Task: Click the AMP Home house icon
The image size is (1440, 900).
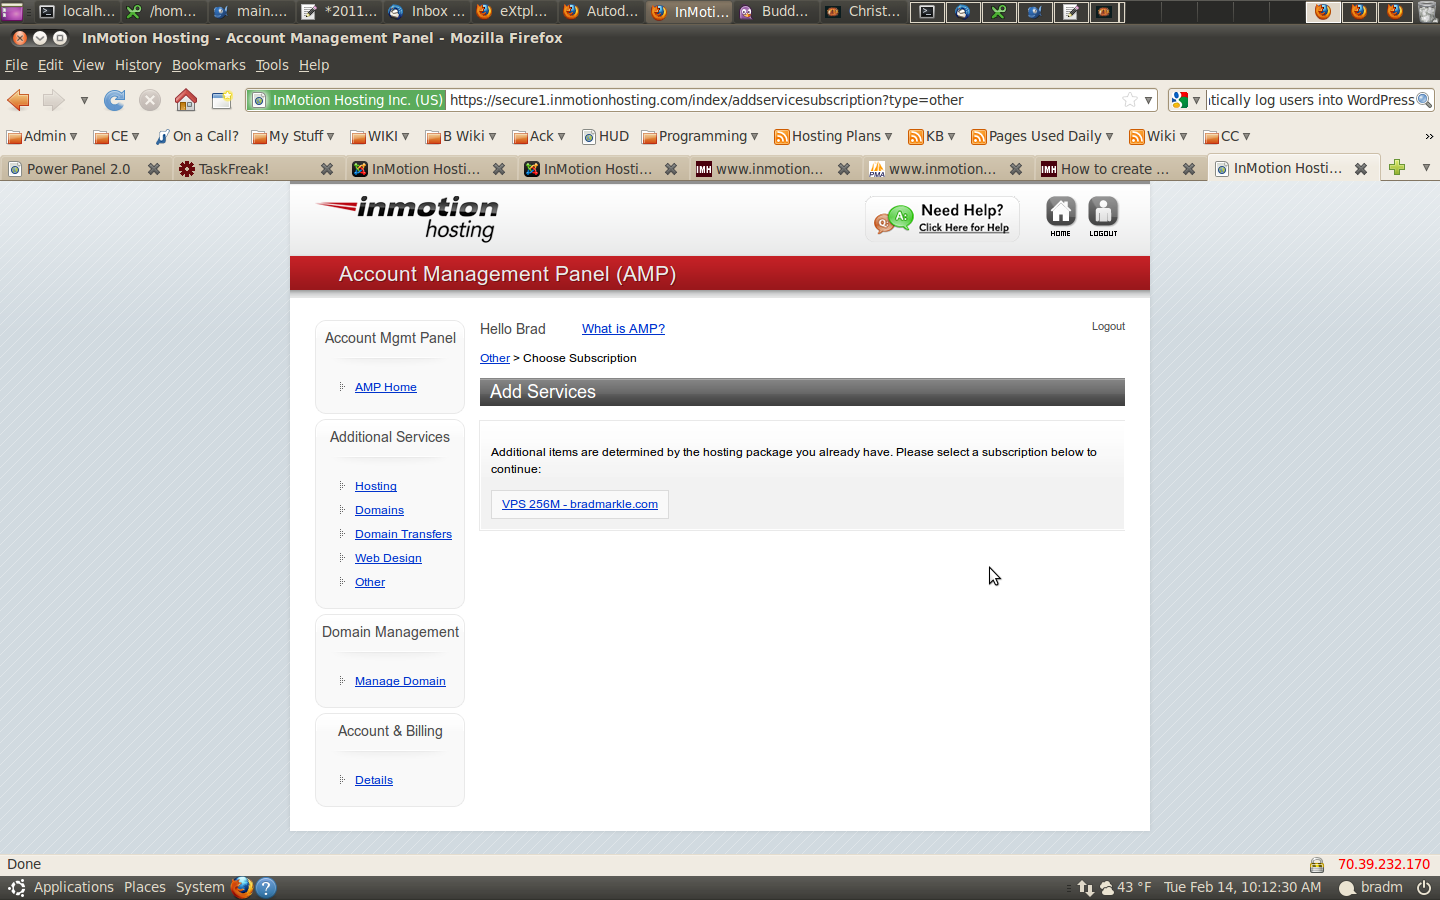Action: coord(1061,217)
